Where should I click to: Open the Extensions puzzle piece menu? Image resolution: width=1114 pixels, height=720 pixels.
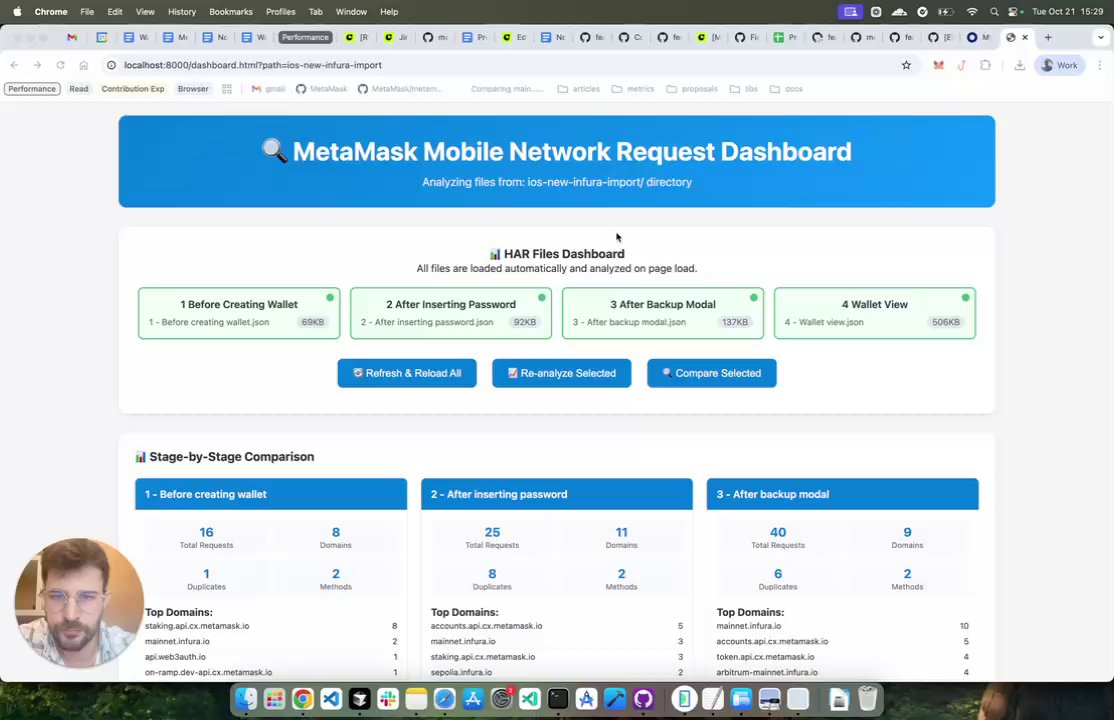(985, 65)
